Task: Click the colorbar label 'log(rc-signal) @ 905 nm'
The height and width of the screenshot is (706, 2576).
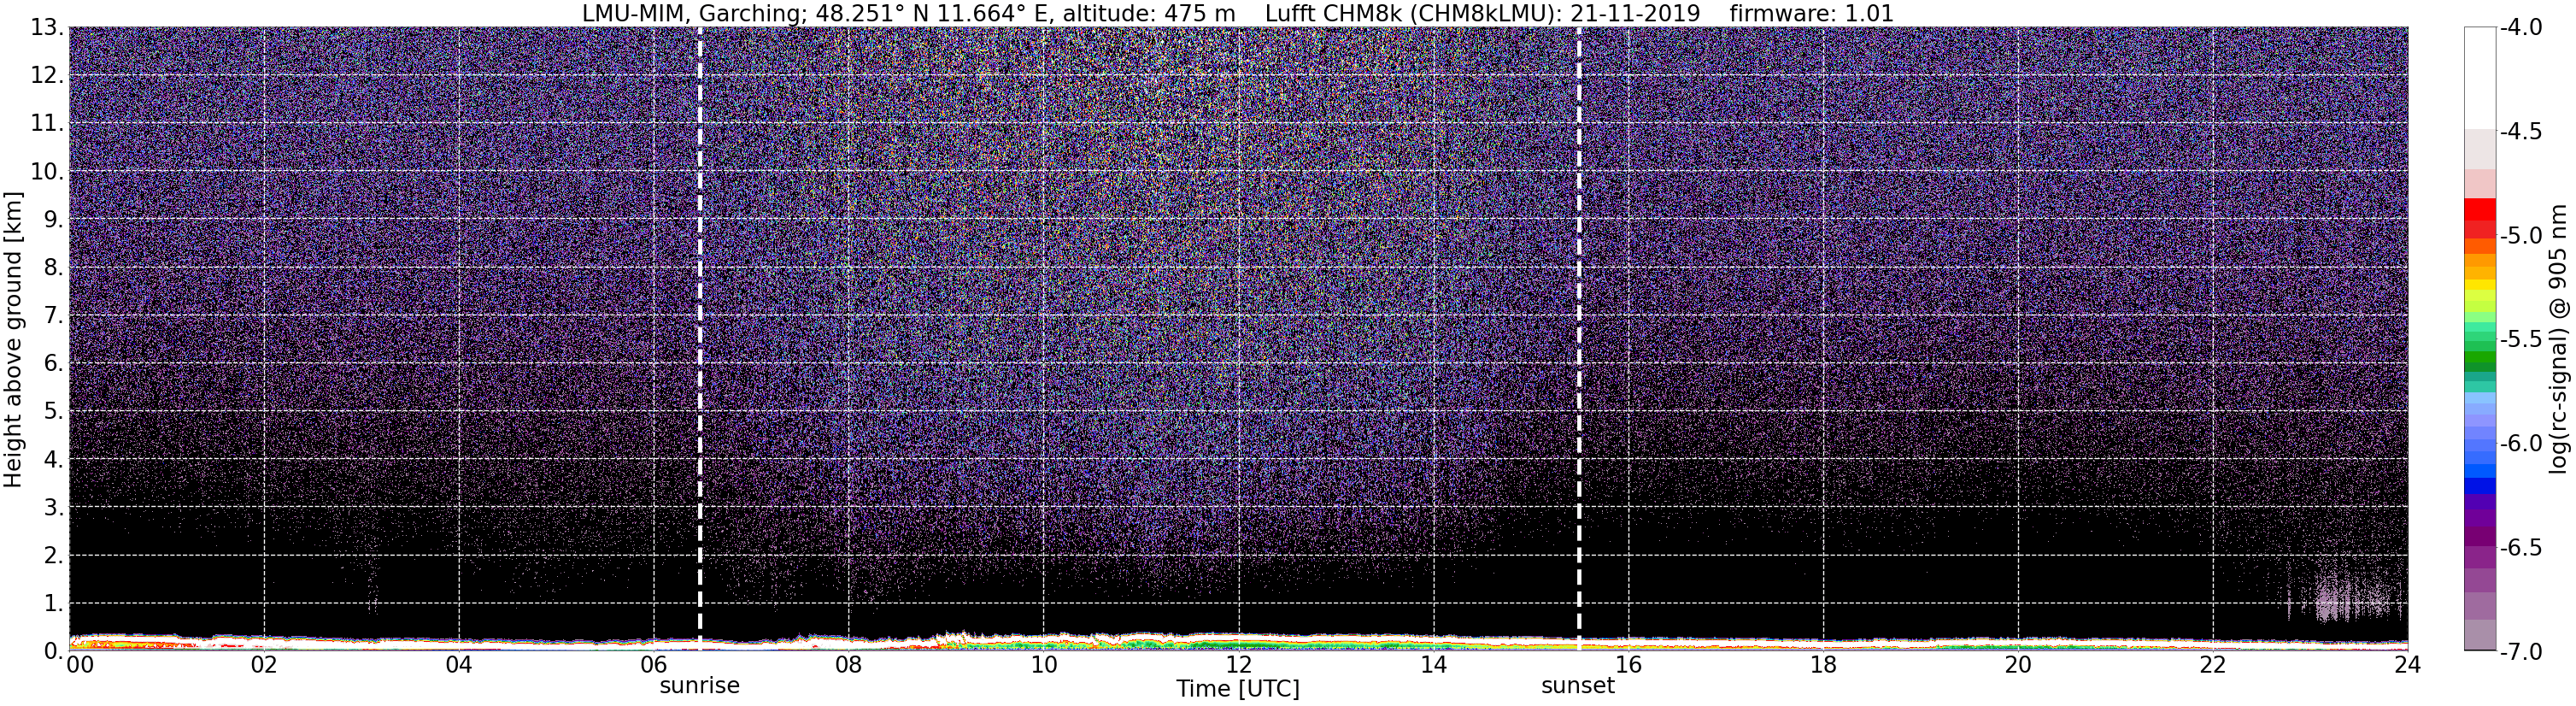Action: (2560, 340)
